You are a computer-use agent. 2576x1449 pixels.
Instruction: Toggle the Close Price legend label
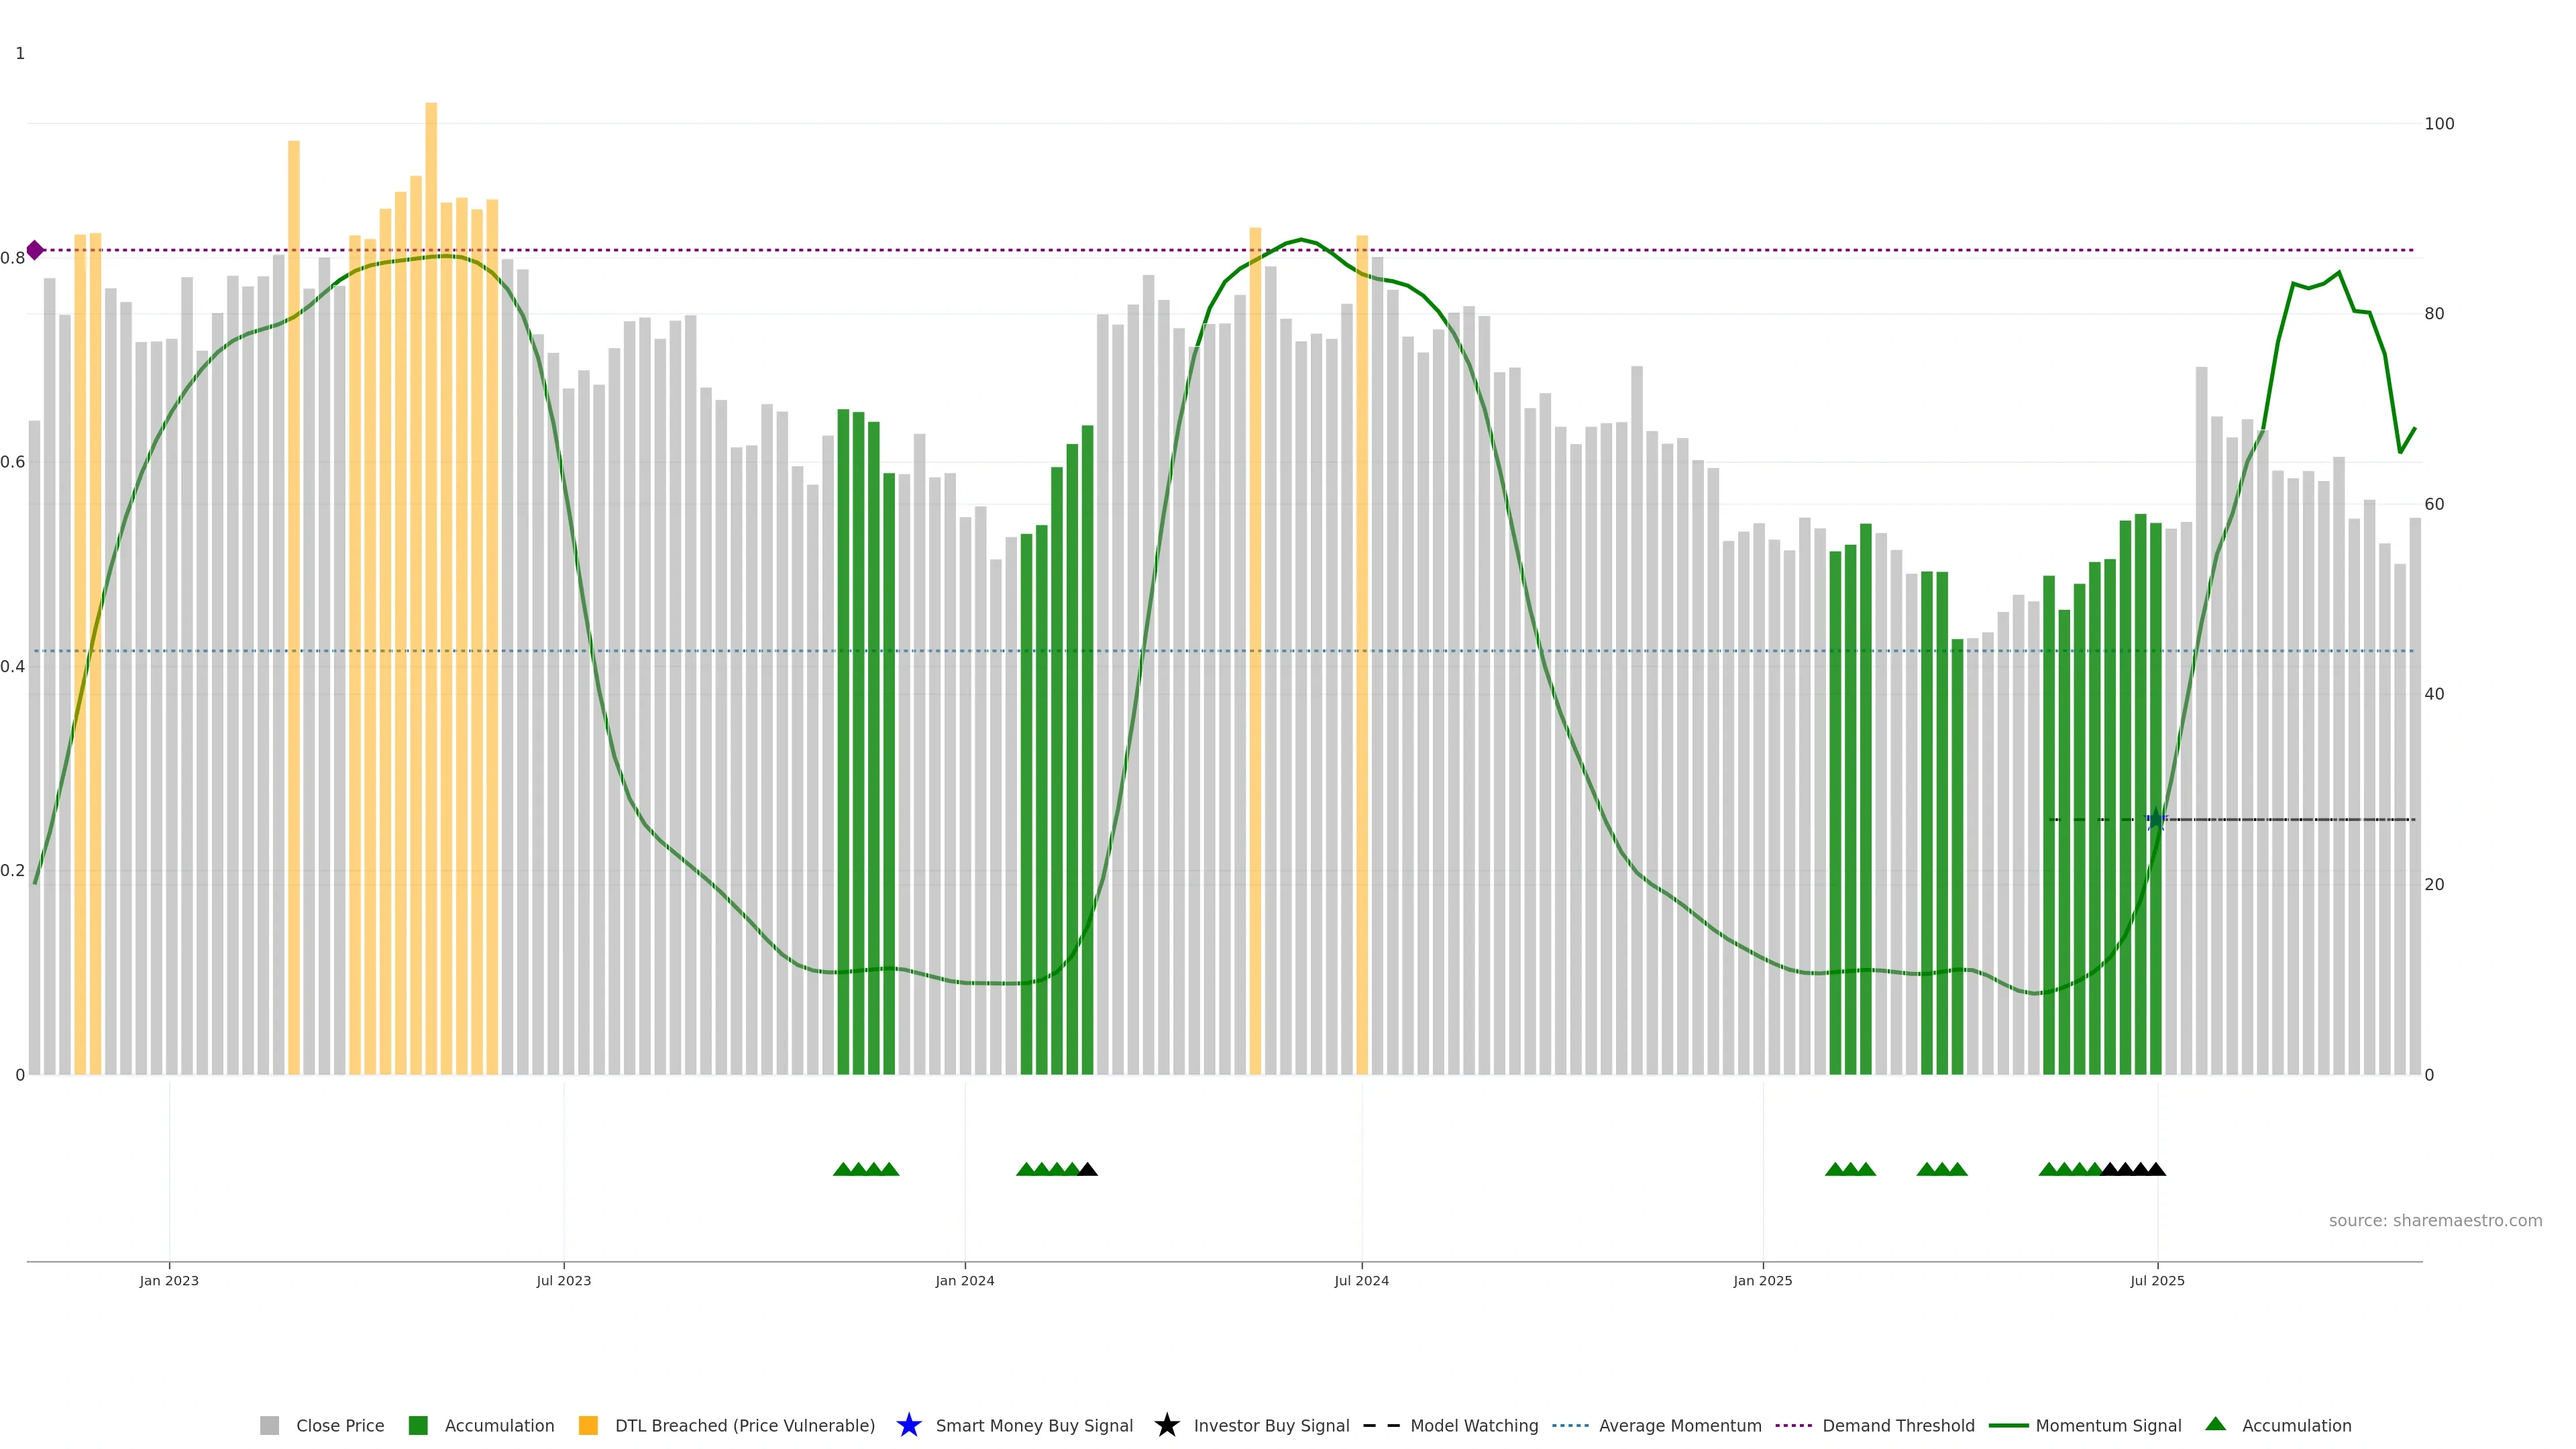[x=340, y=1425]
